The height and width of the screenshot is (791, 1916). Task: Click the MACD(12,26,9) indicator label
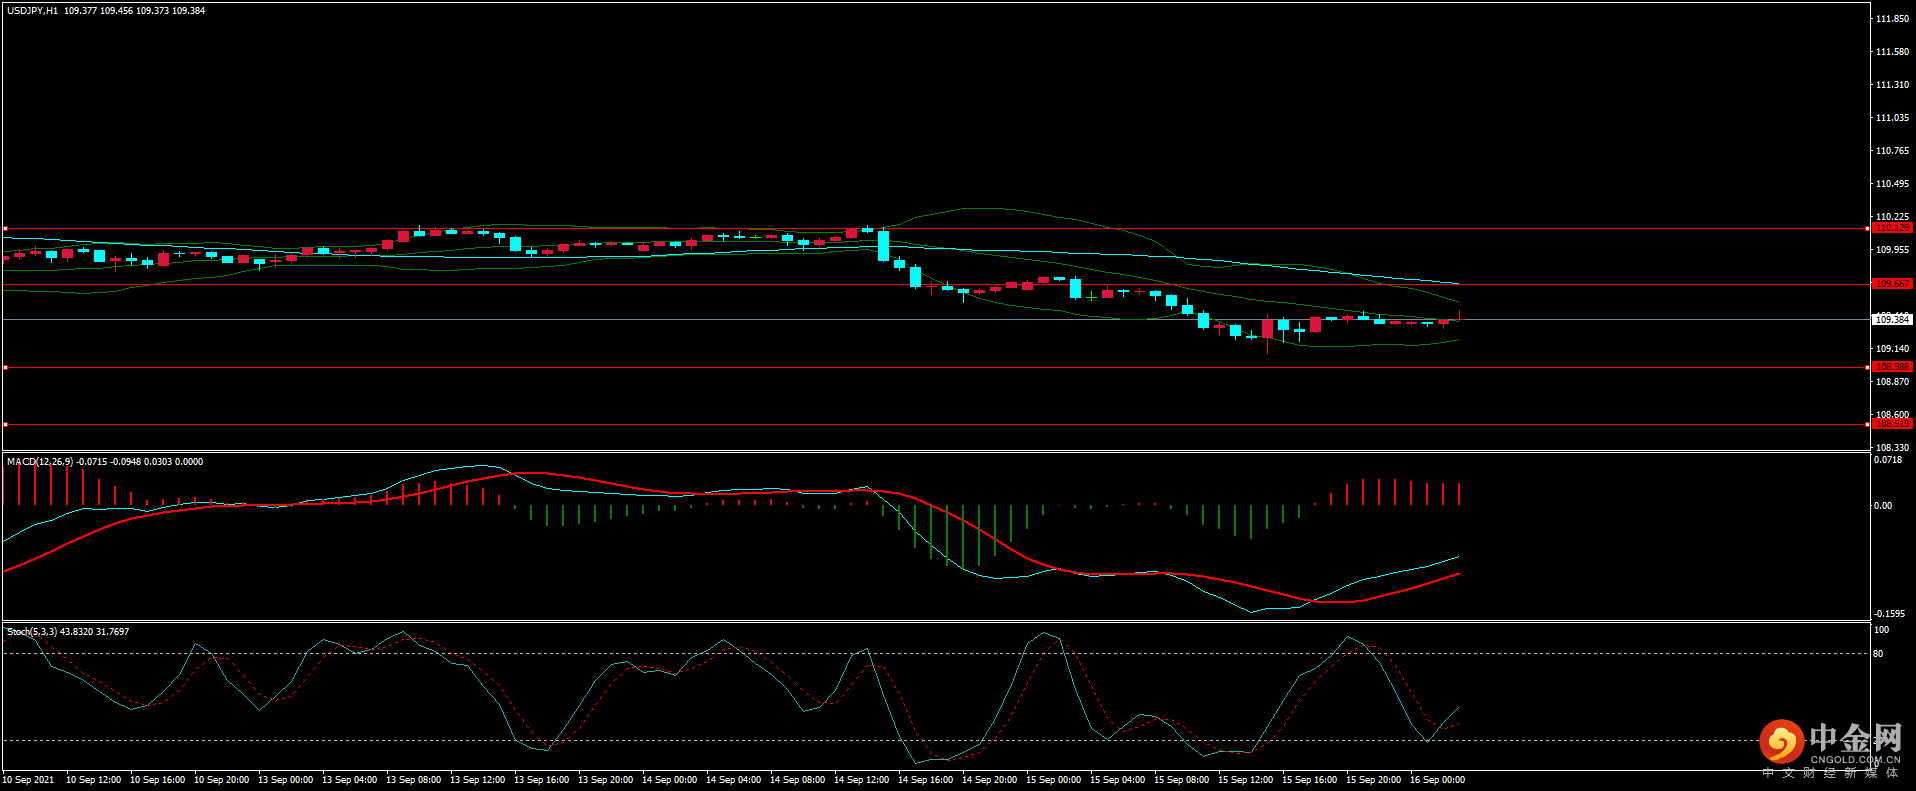point(39,462)
